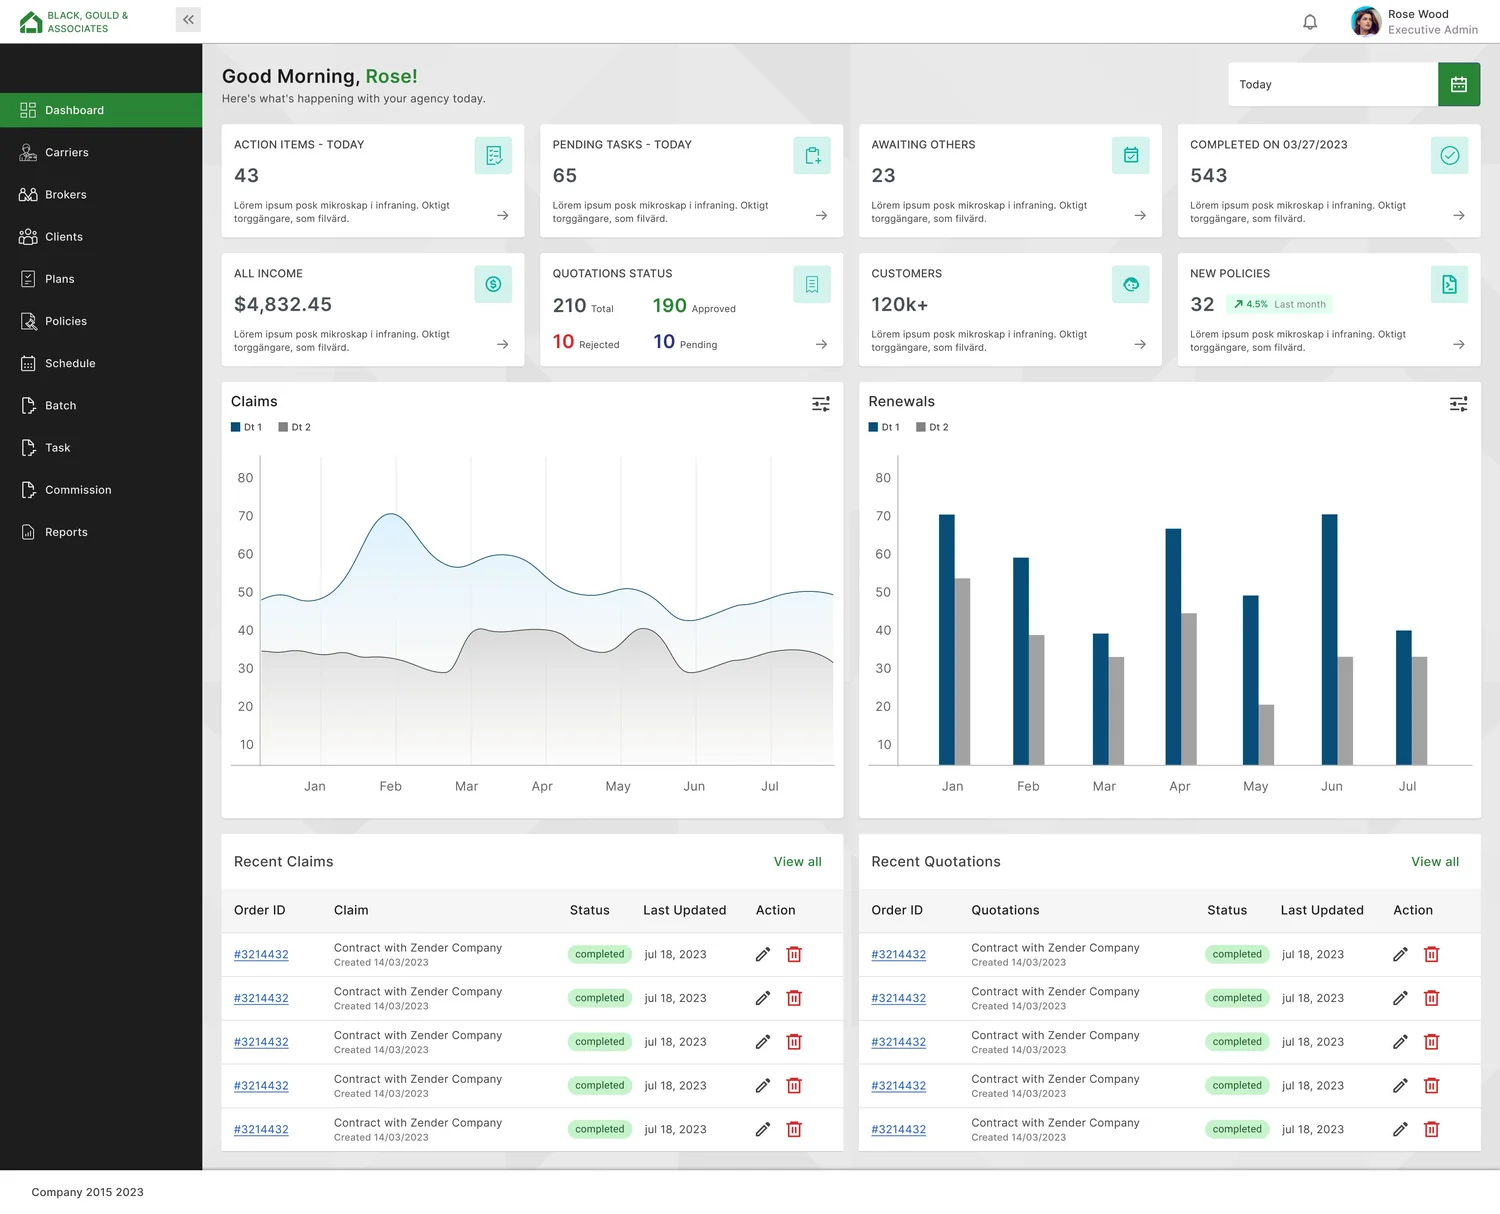
Task: View all recent quotations
Action: click(1435, 862)
